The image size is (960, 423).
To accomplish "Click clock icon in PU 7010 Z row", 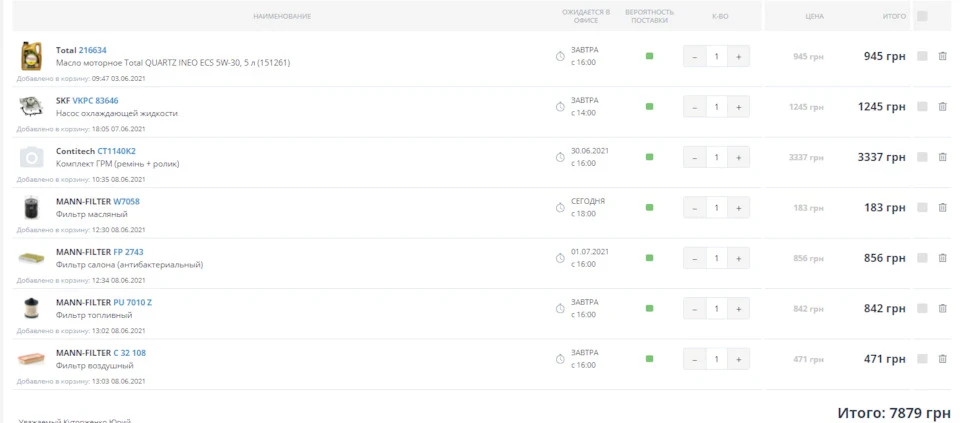I will (x=560, y=309).
